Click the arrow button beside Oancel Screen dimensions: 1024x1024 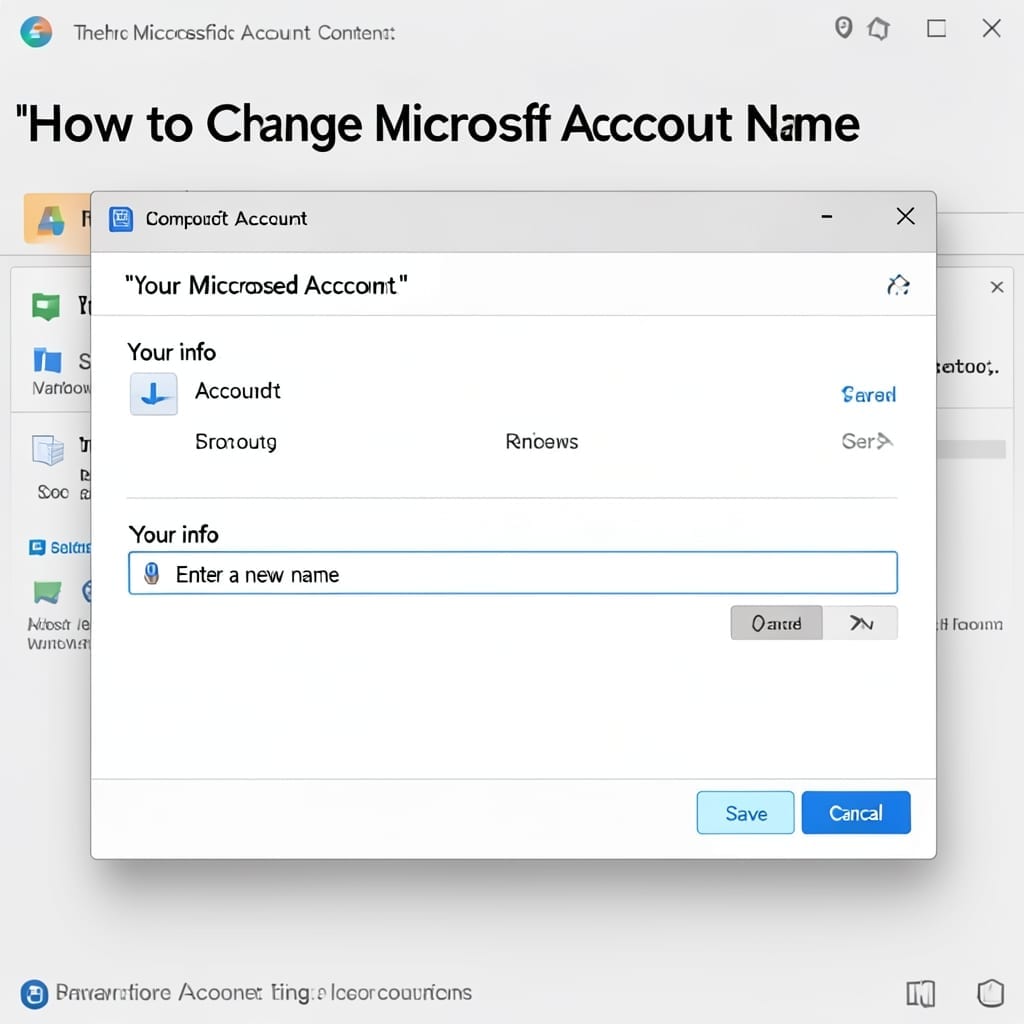coord(861,623)
